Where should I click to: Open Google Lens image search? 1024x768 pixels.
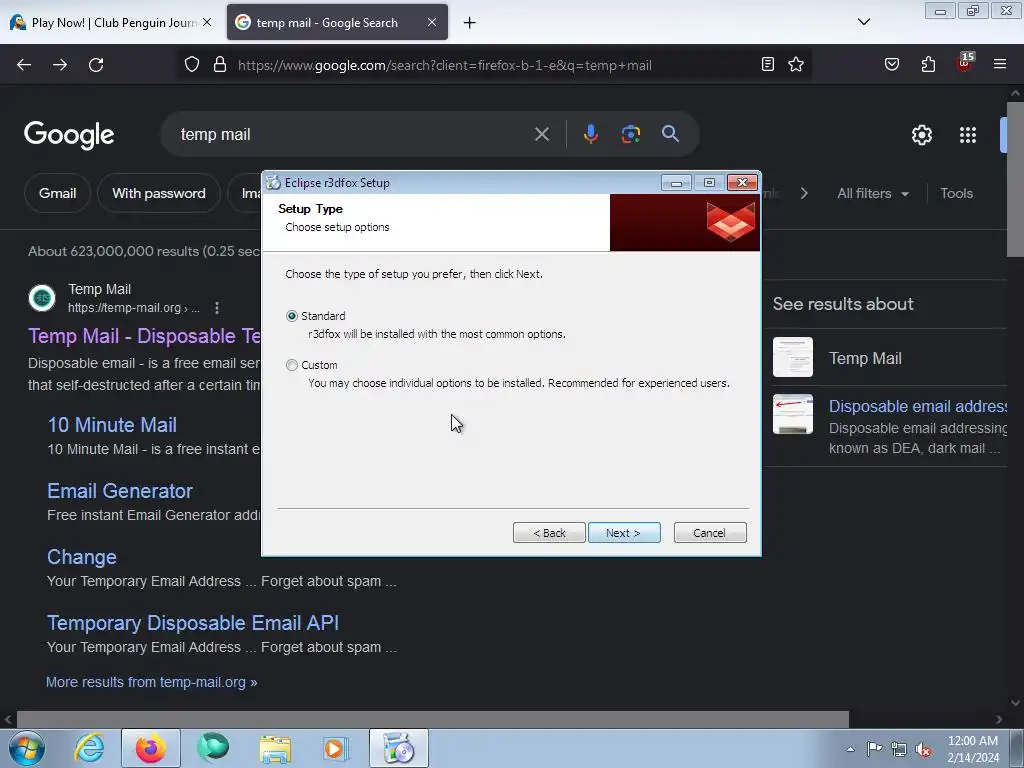[x=630, y=135]
